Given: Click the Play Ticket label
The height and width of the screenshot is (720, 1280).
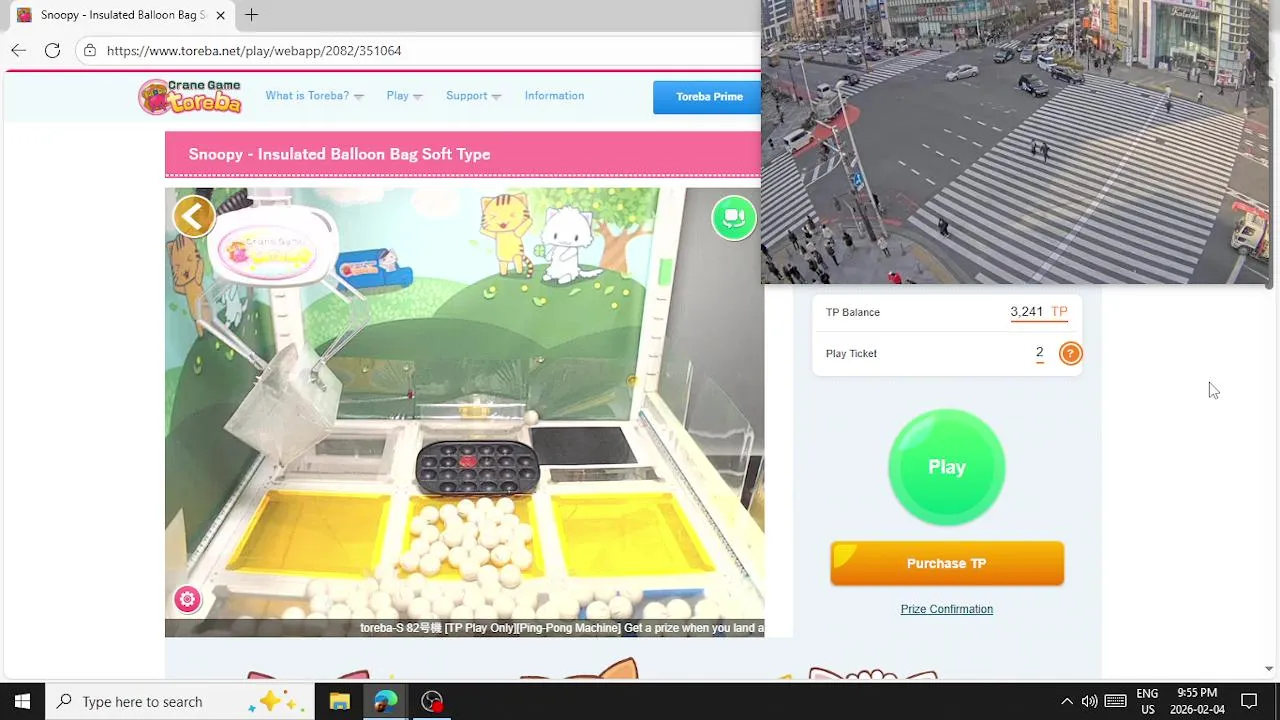Looking at the screenshot, I should pyautogui.click(x=851, y=353).
